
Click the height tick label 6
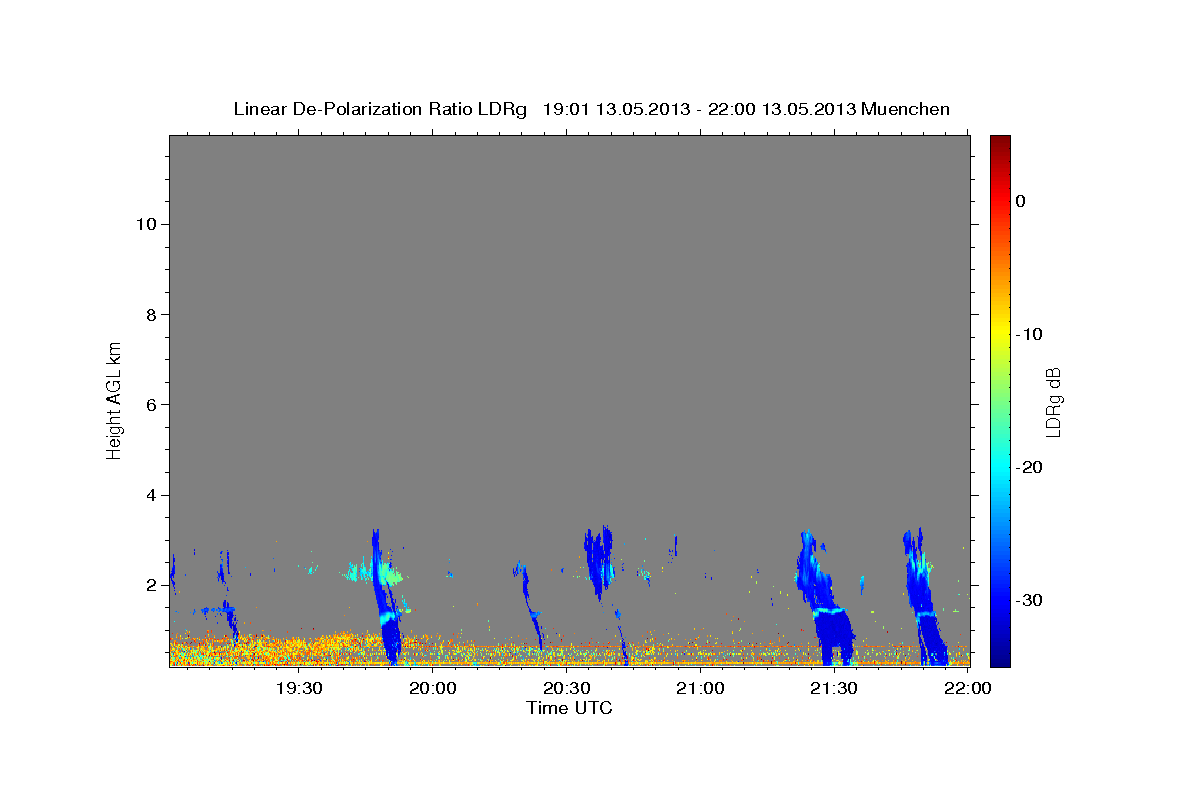[151, 405]
